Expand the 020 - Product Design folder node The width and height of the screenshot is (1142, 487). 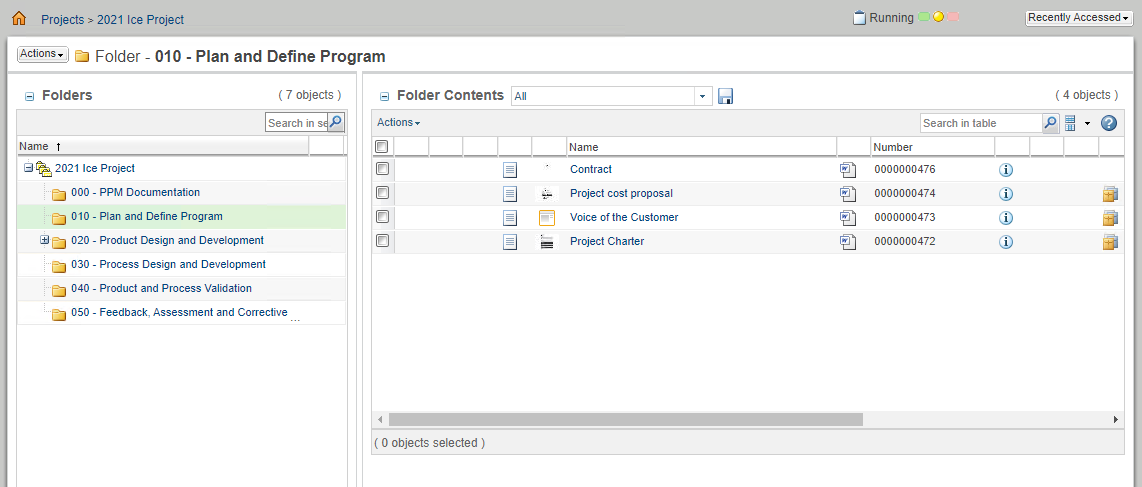click(44, 240)
